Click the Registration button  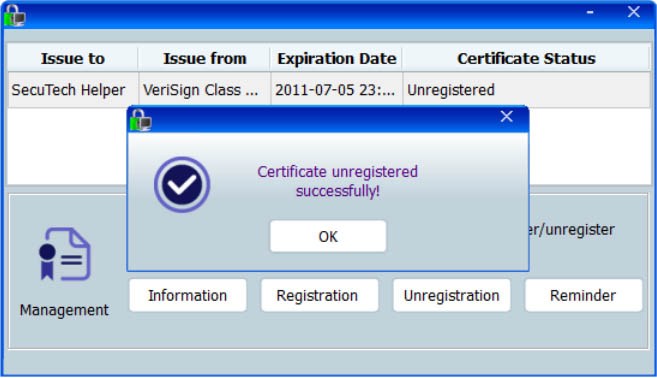coord(319,295)
